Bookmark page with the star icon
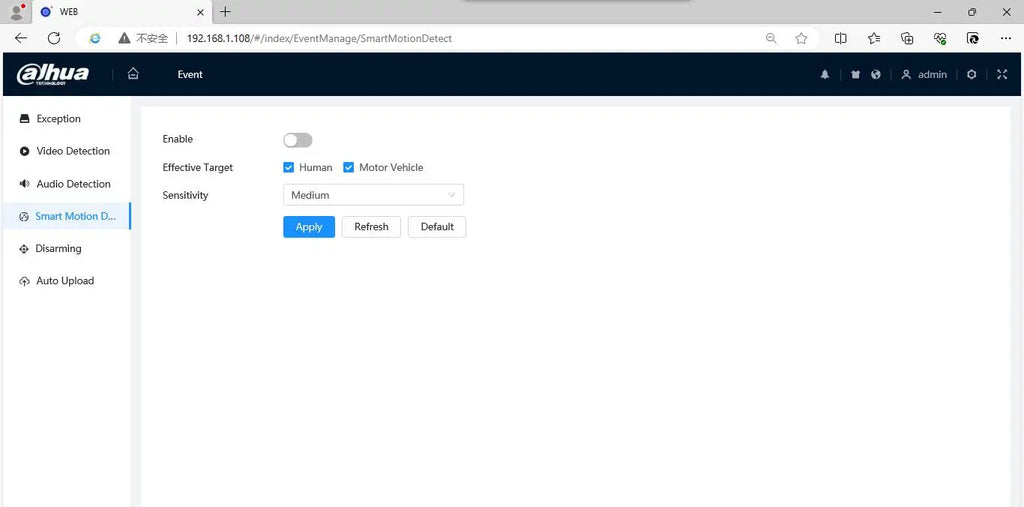Viewport: 1024px width, 507px height. [x=801, y=38]
